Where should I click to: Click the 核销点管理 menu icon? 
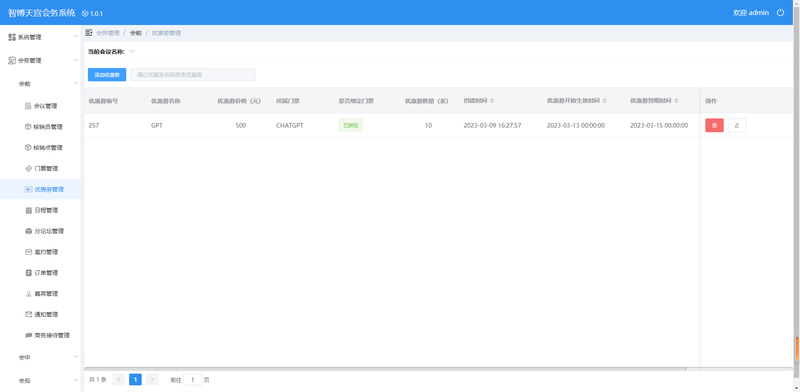(x=28, y=148)
